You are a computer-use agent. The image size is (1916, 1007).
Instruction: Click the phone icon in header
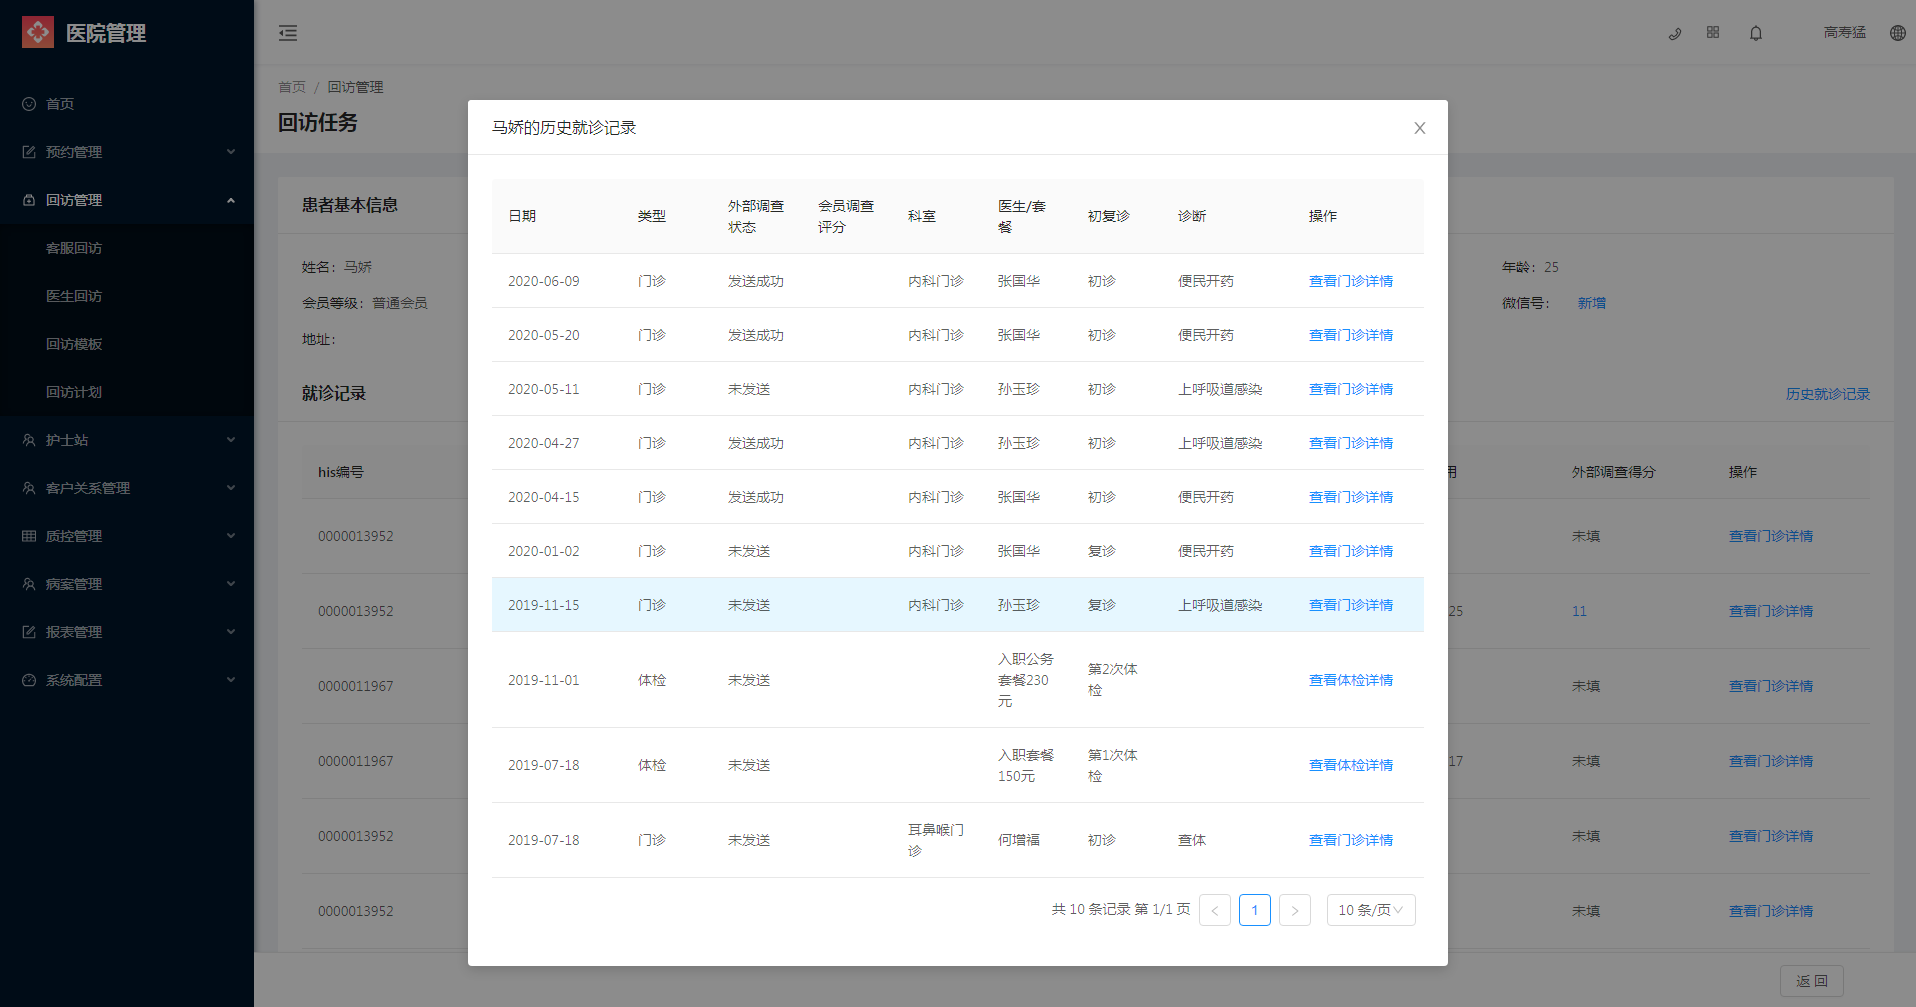[1675, 33]
